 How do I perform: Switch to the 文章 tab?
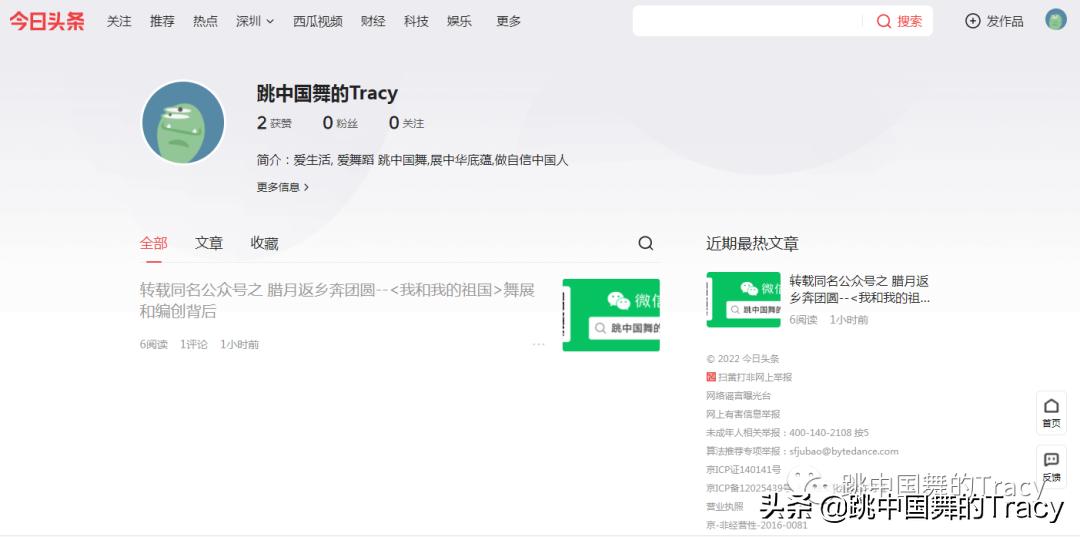pyautogui.click(x=209, y=243)
